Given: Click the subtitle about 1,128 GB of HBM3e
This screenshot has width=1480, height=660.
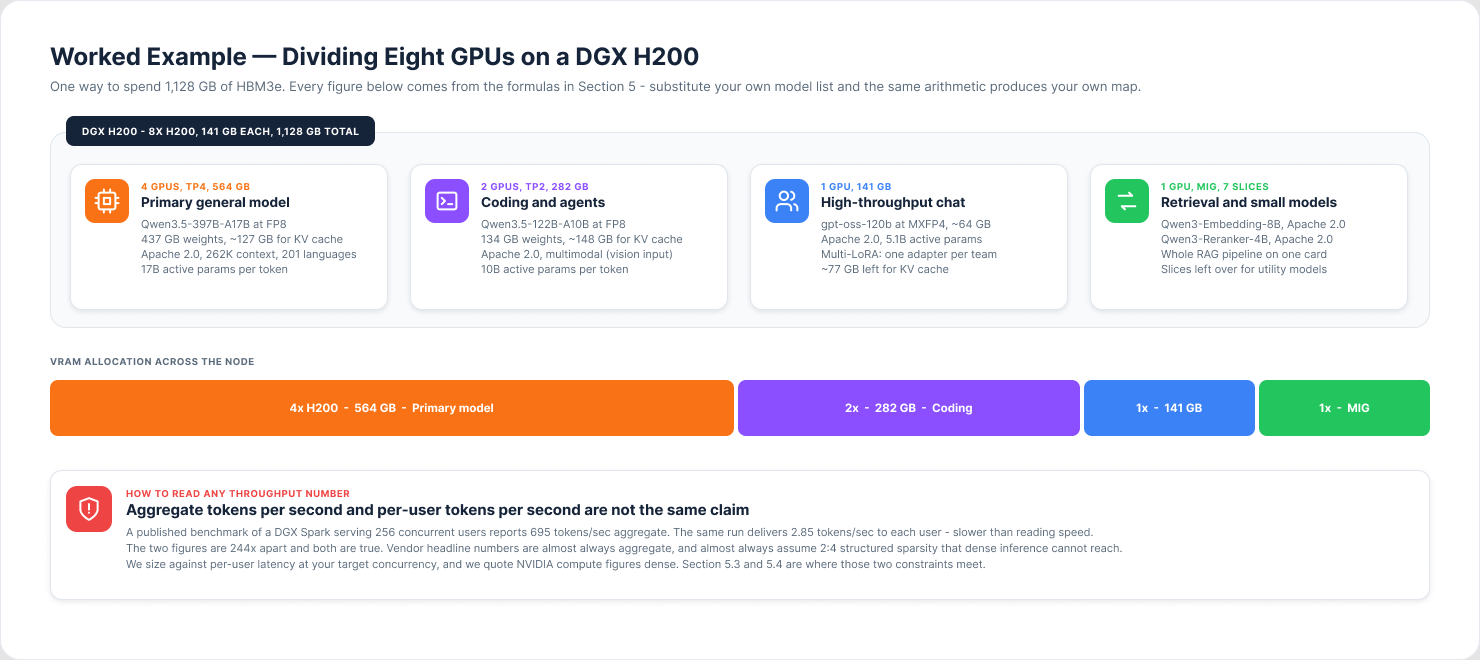Looking at the screenshot, I should coord(595,87).
